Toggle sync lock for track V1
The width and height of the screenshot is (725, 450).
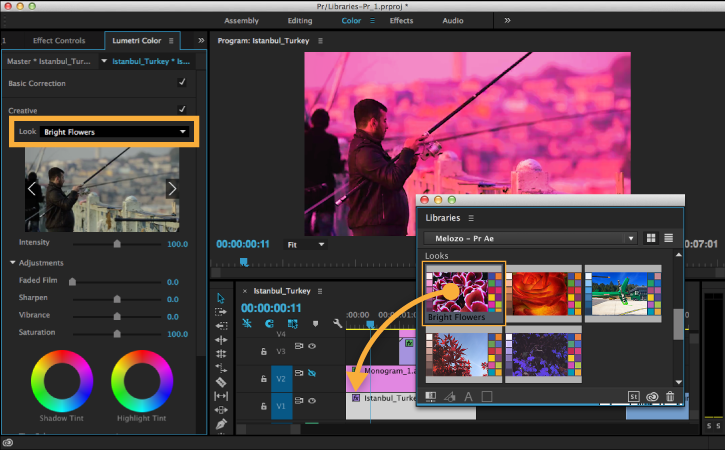pos(299,401)
